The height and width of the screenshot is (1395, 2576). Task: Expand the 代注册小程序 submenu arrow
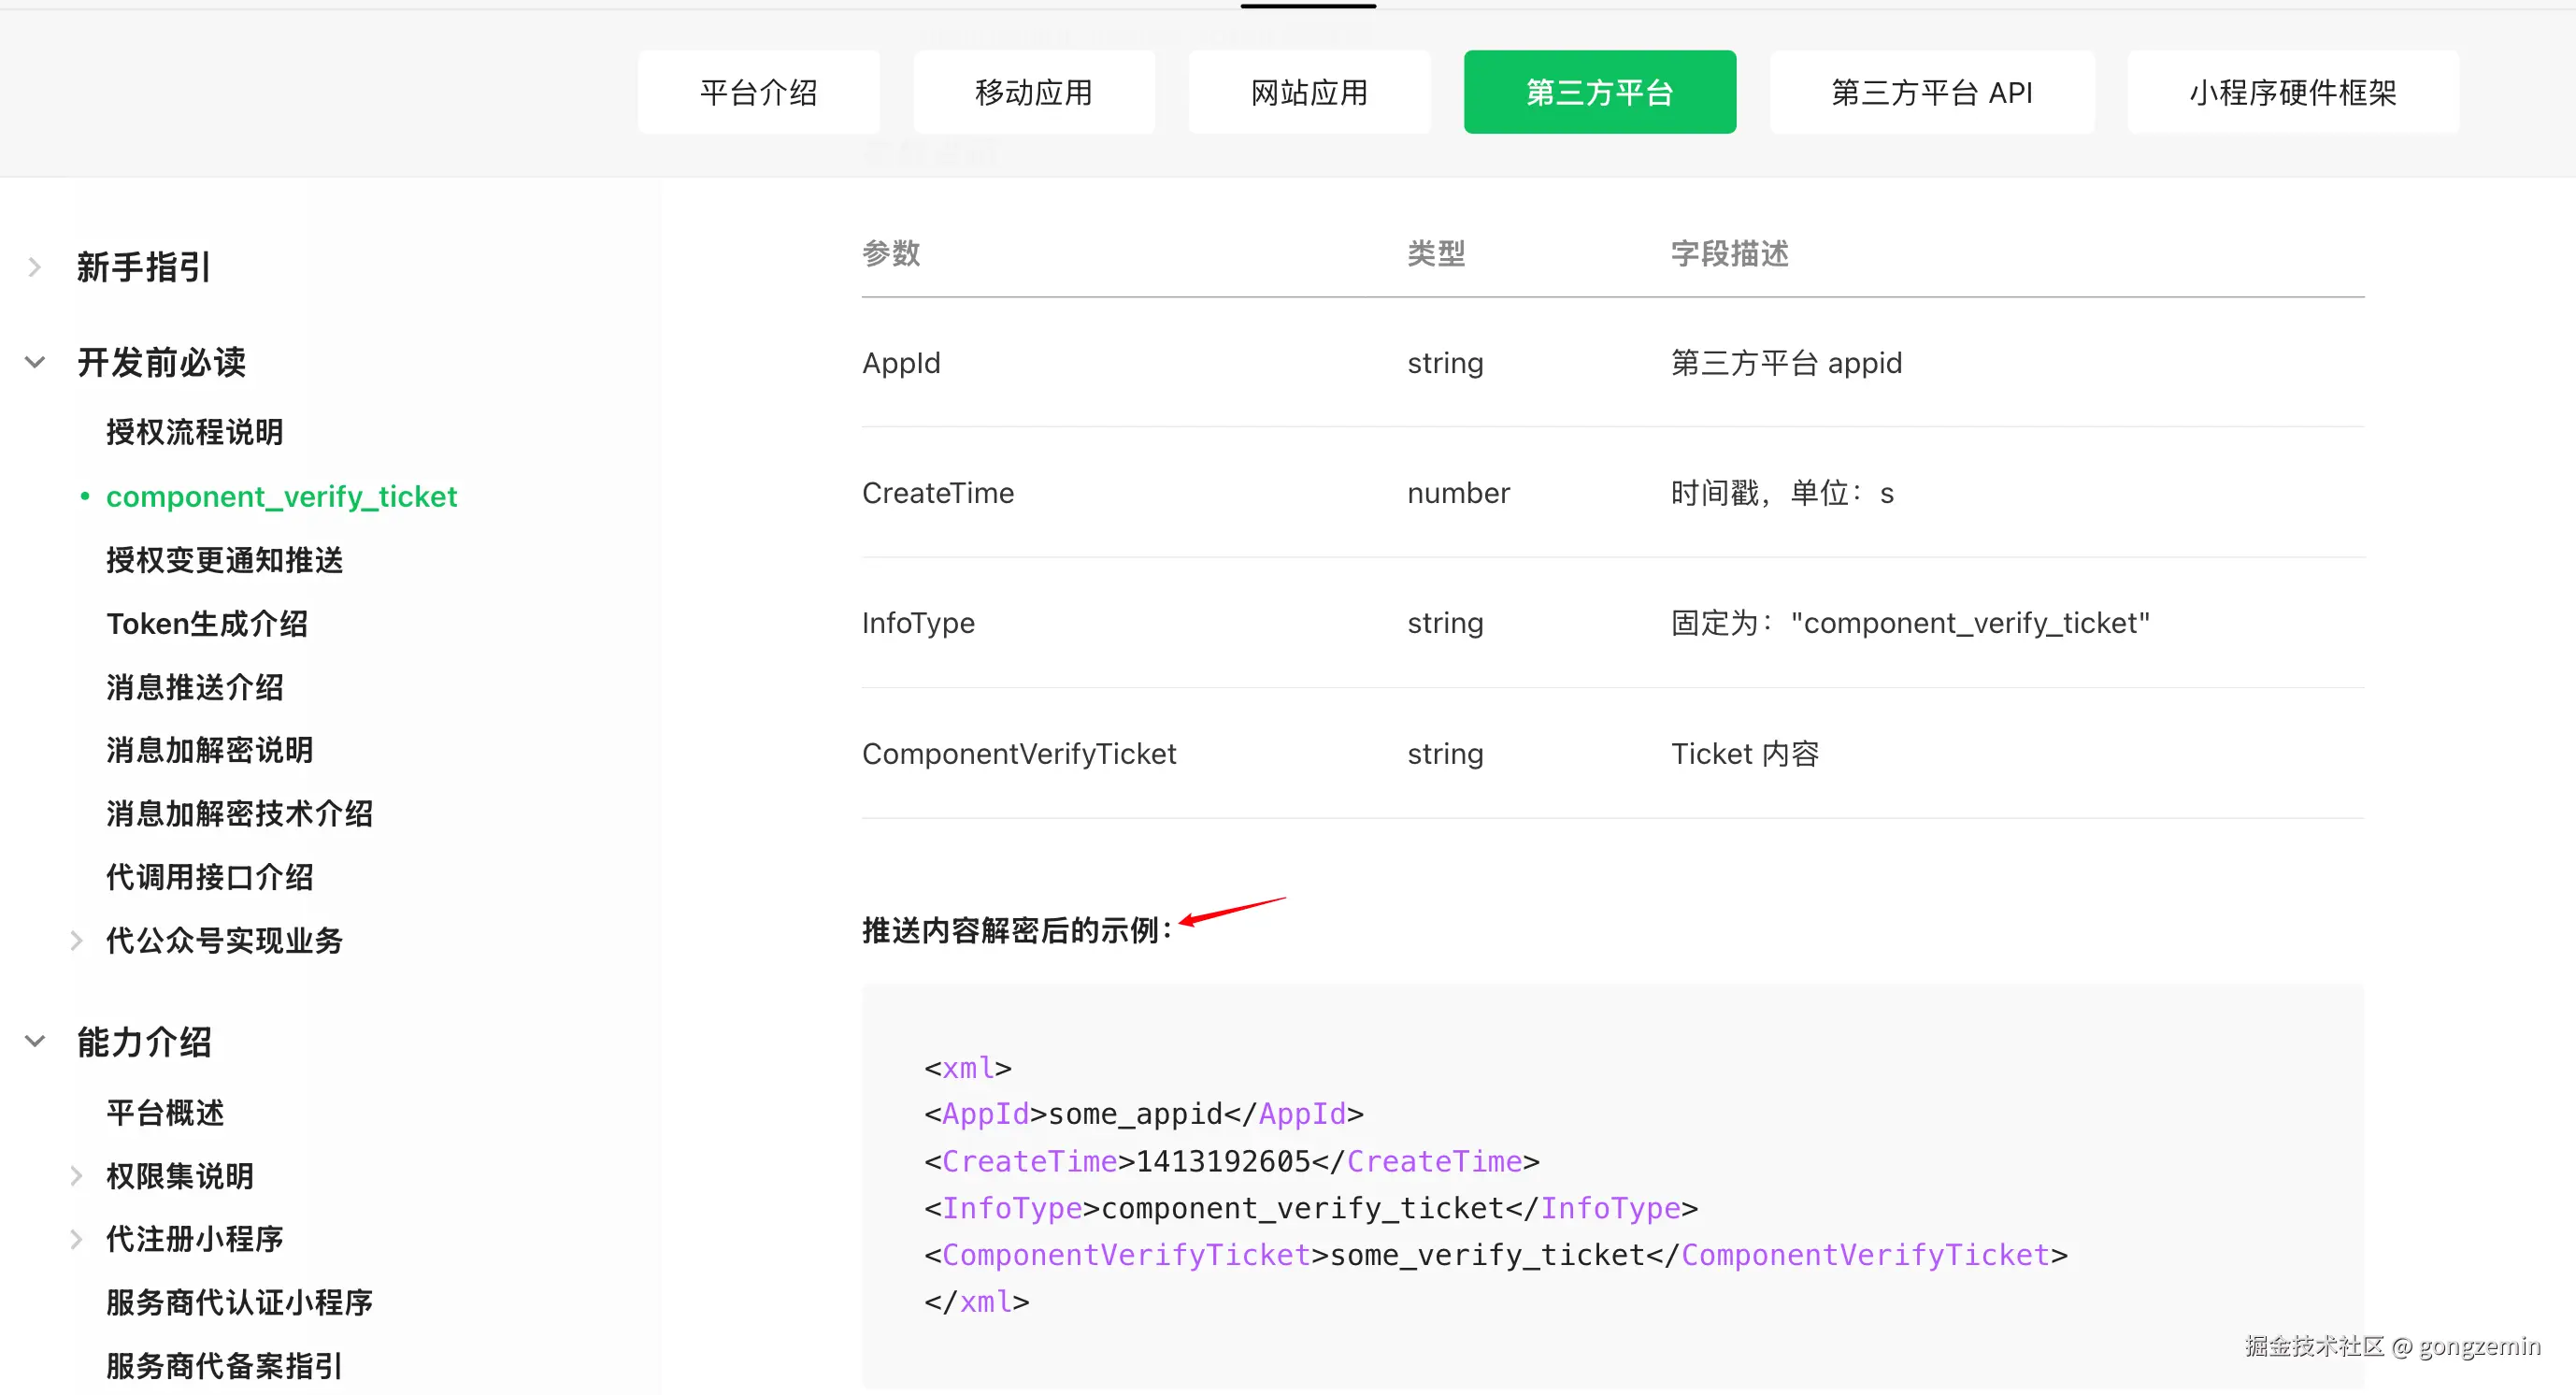point(77,1239)
